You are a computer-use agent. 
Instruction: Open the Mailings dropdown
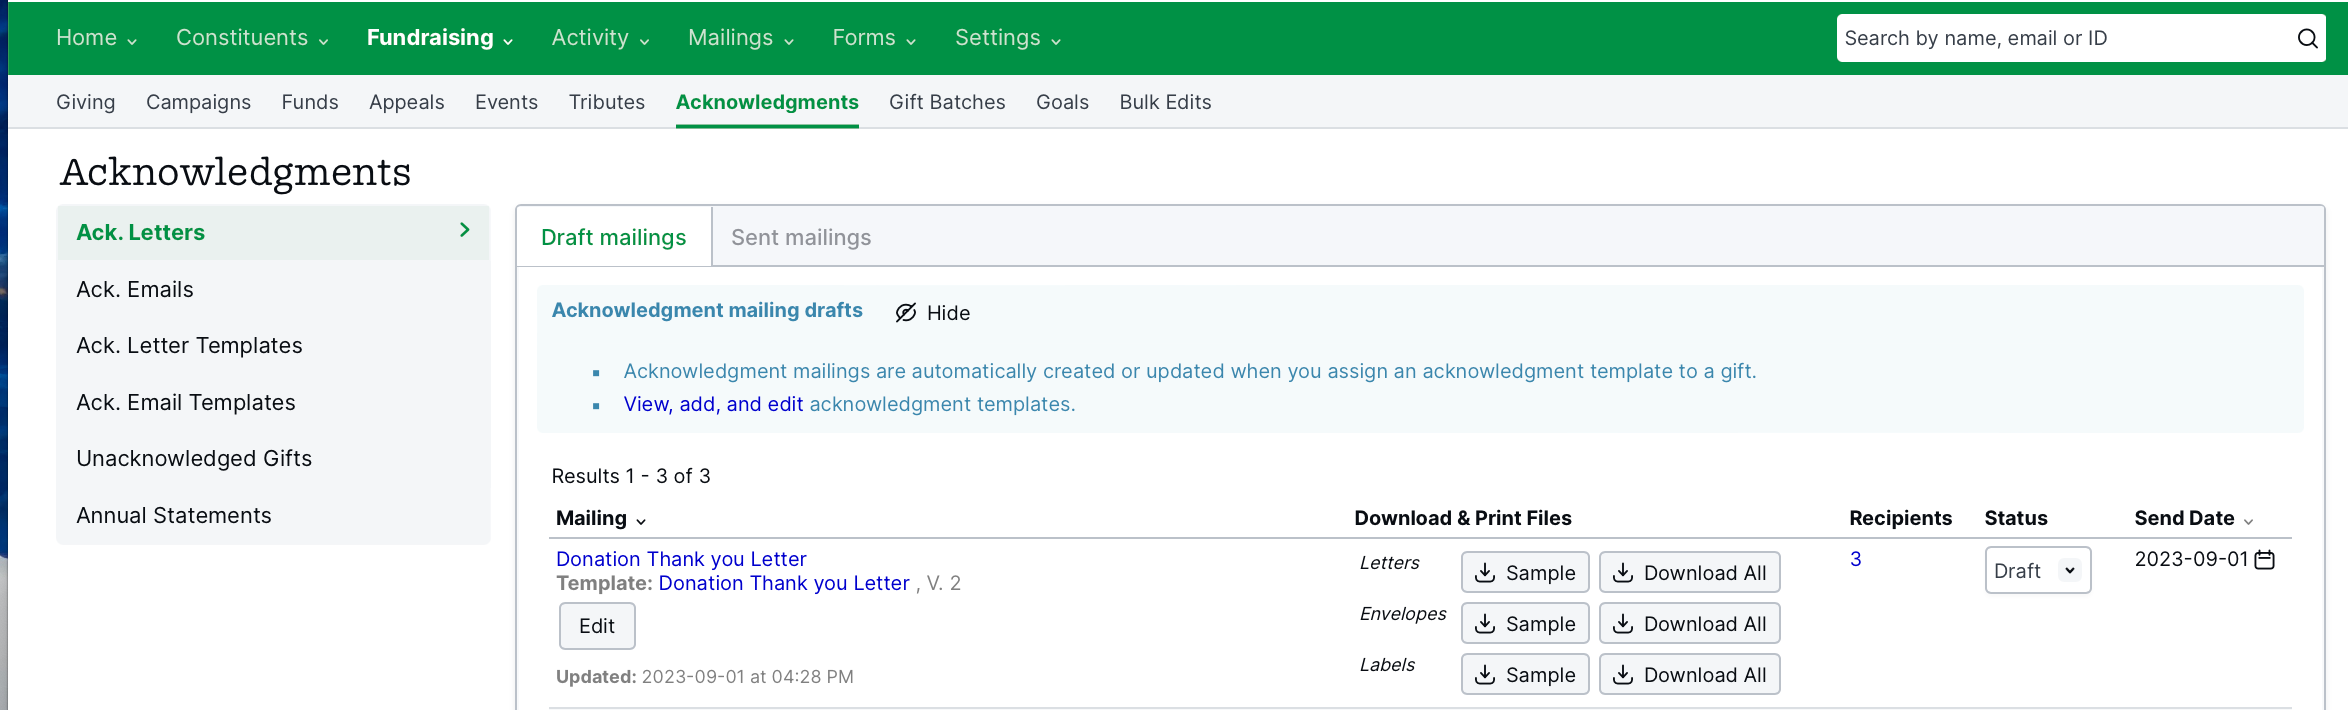coord(741,38)
